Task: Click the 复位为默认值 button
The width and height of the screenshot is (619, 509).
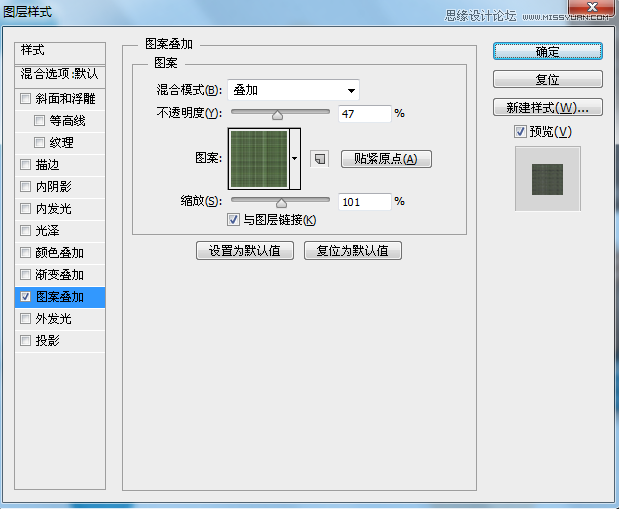Action: pyautogui.click(x=353, y=250)
